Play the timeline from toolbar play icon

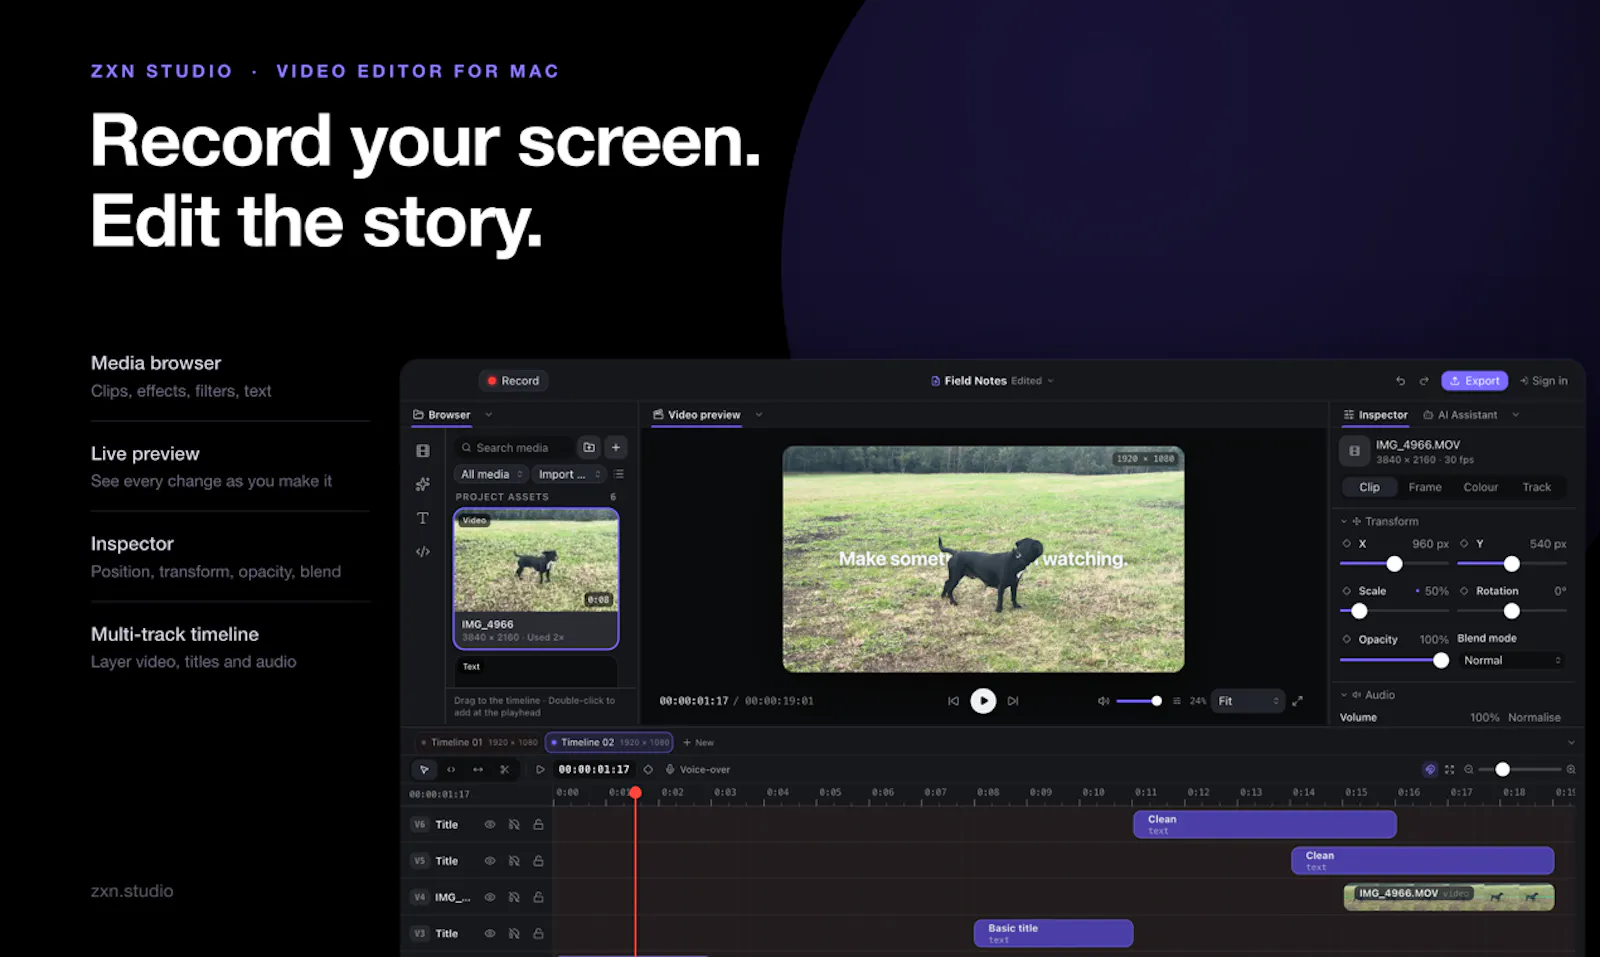click(x=540, y=769)
